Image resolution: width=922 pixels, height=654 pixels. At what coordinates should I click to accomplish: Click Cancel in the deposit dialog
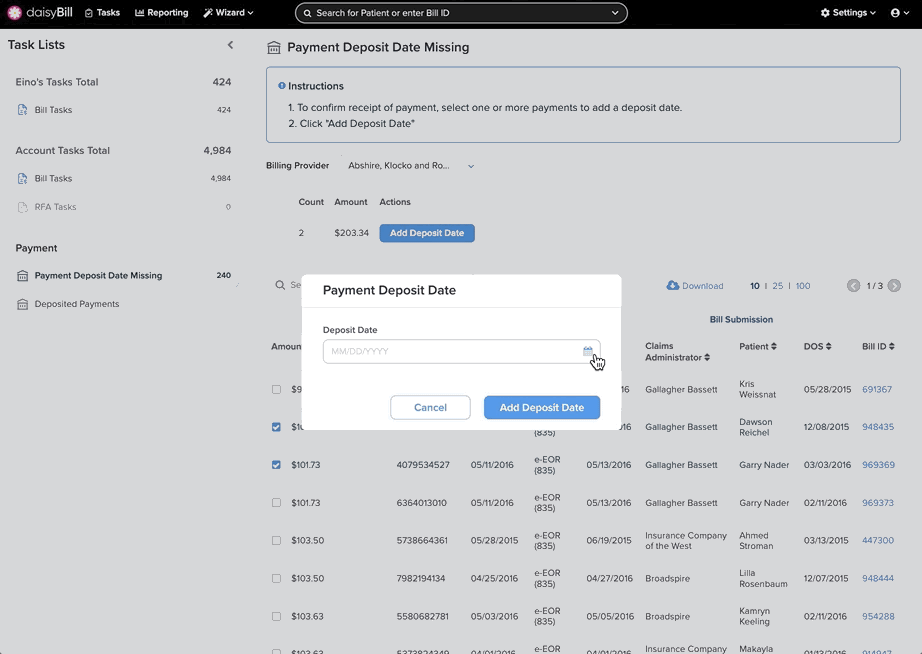click(x=430, y=408)
